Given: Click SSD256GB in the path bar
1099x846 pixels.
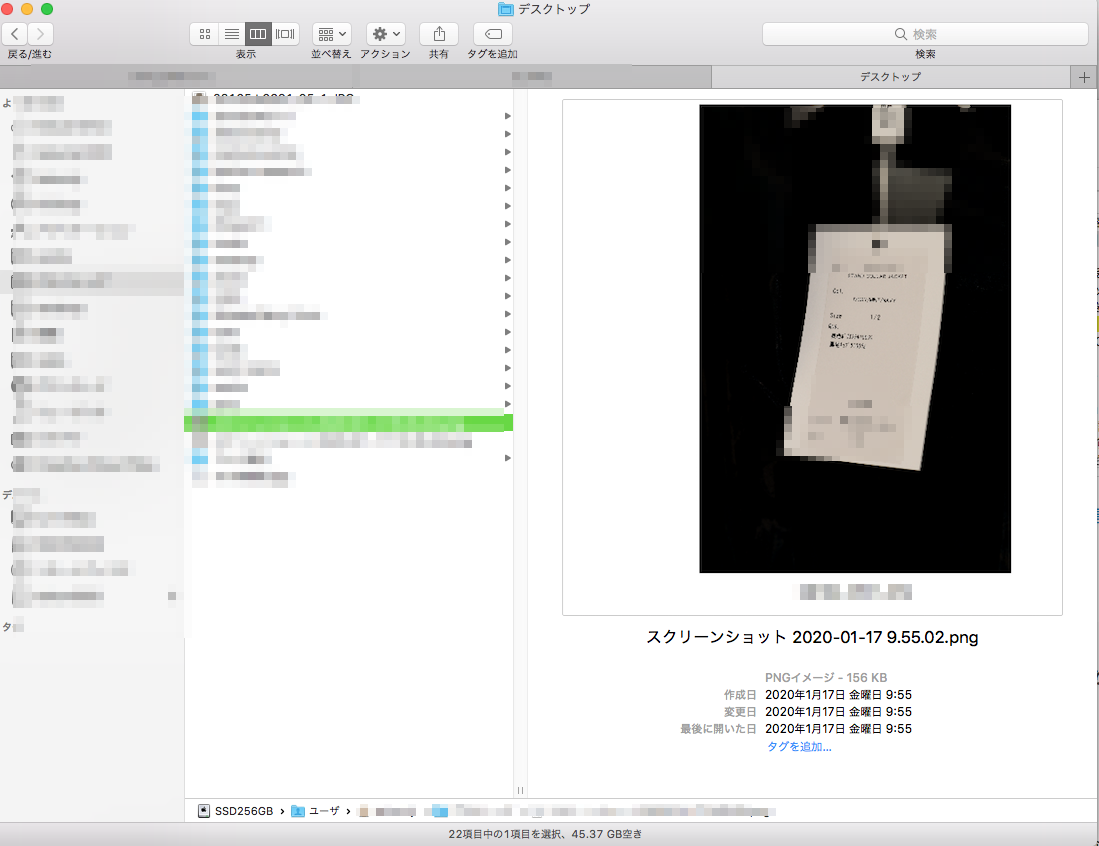Looking at the screenshot, I should (236, 811).
